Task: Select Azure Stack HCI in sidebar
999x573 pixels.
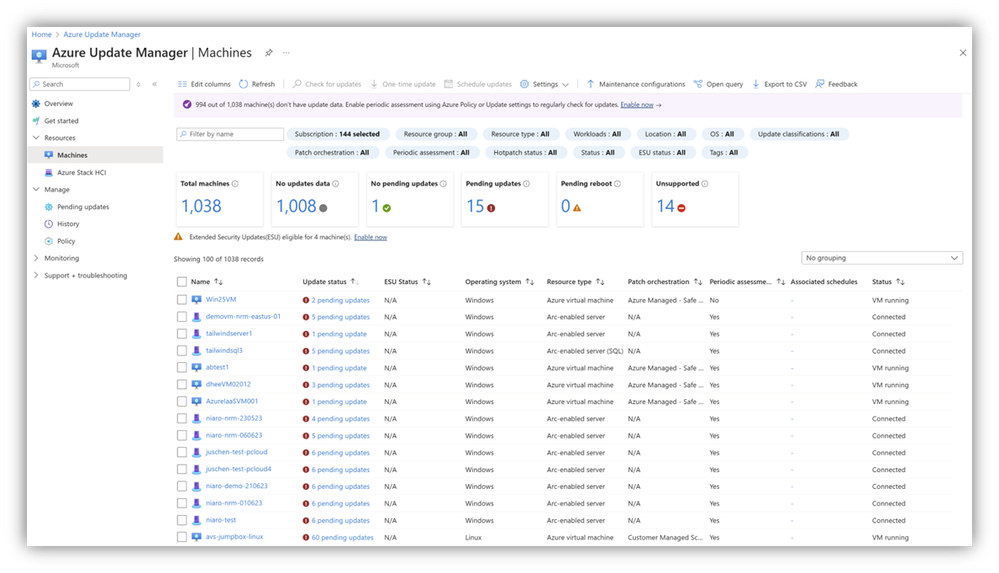Action: tap(82, 172)
